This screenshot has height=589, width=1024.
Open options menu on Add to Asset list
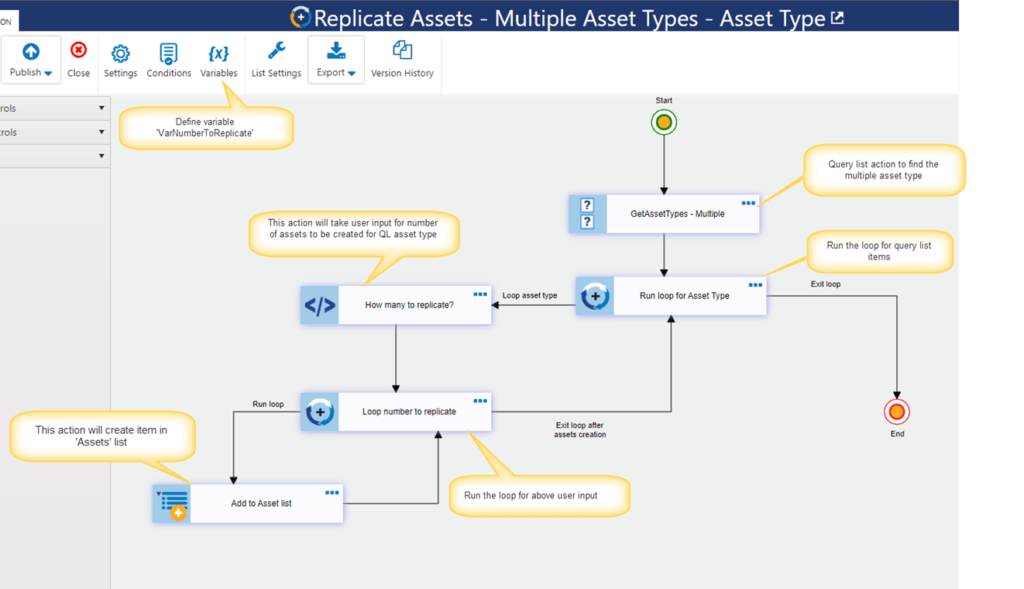tap(332, 493)
